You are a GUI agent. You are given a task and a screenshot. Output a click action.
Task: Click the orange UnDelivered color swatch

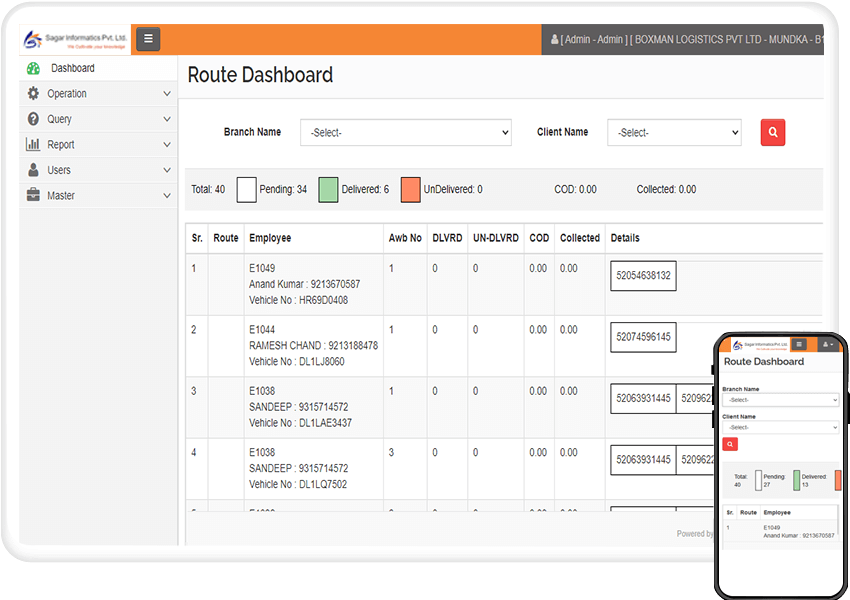click(x=410, y=190)
